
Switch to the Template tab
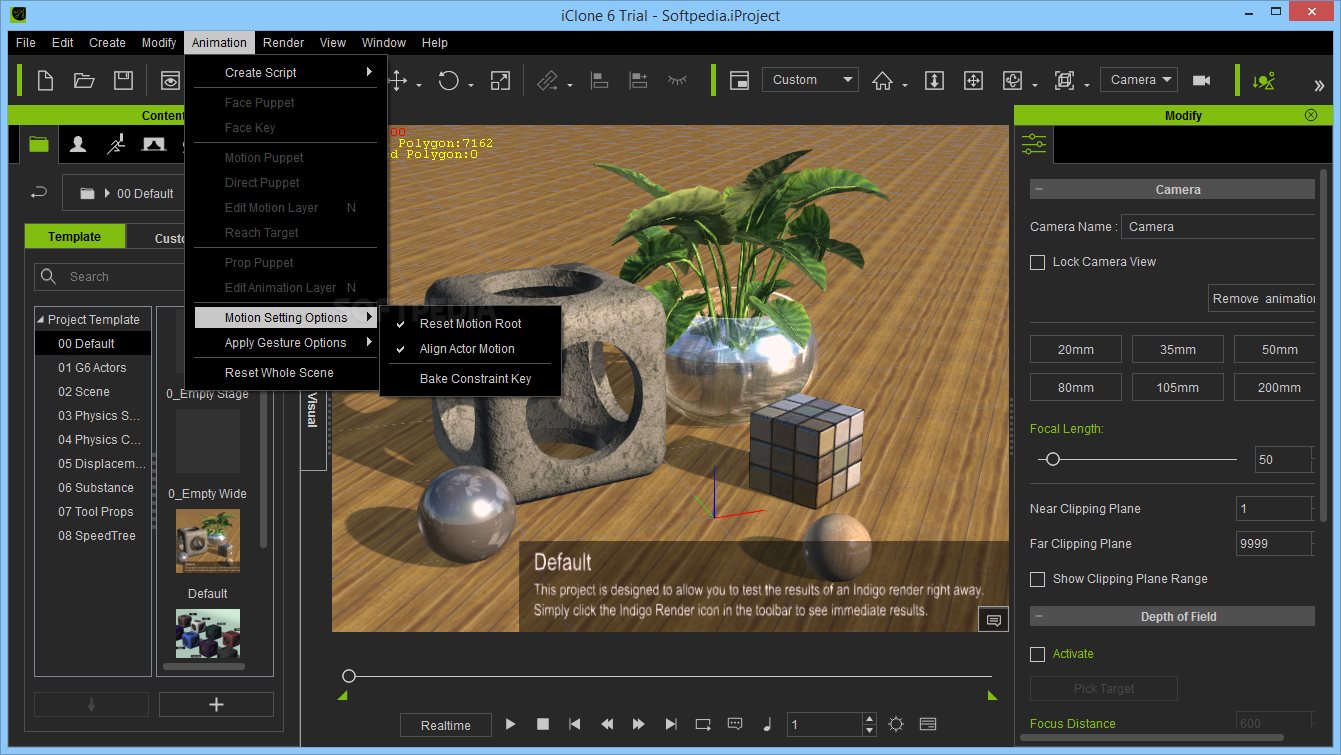[75, 237]
